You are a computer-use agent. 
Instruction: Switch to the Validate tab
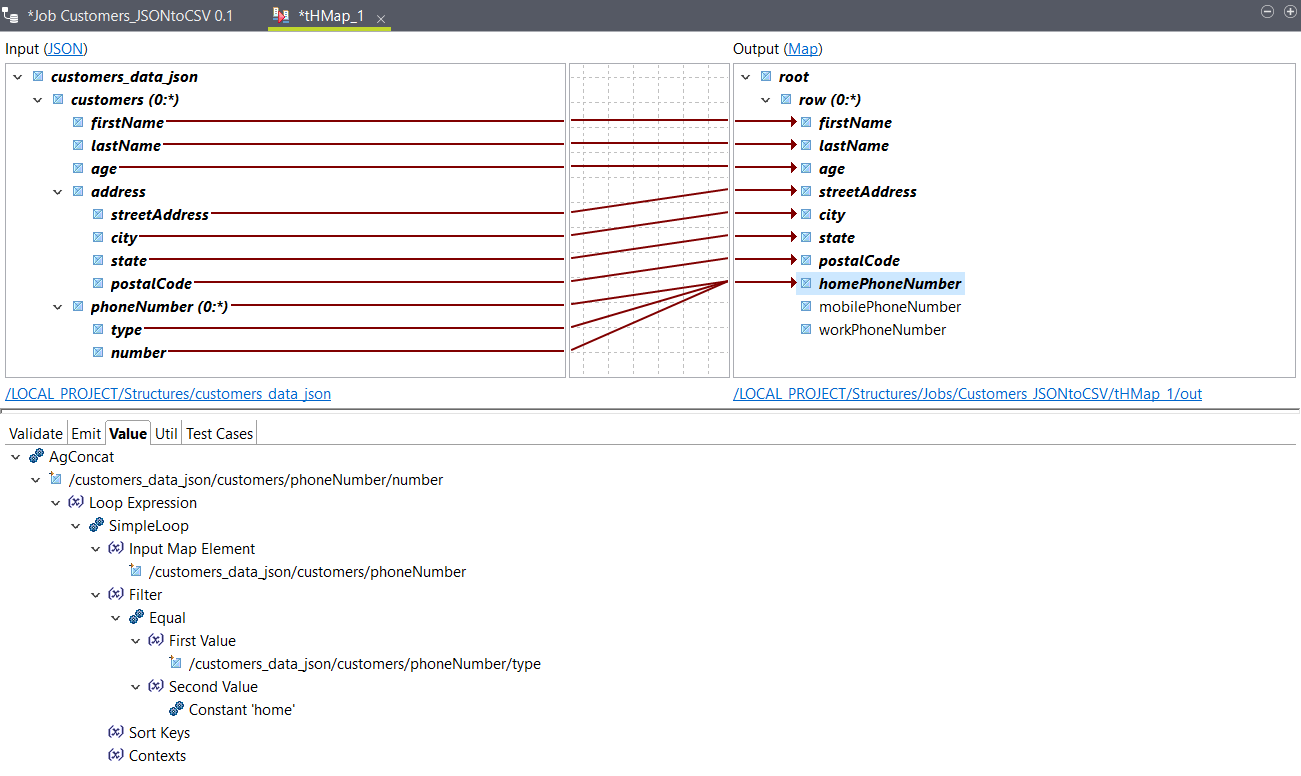click(x=36, y=433)
